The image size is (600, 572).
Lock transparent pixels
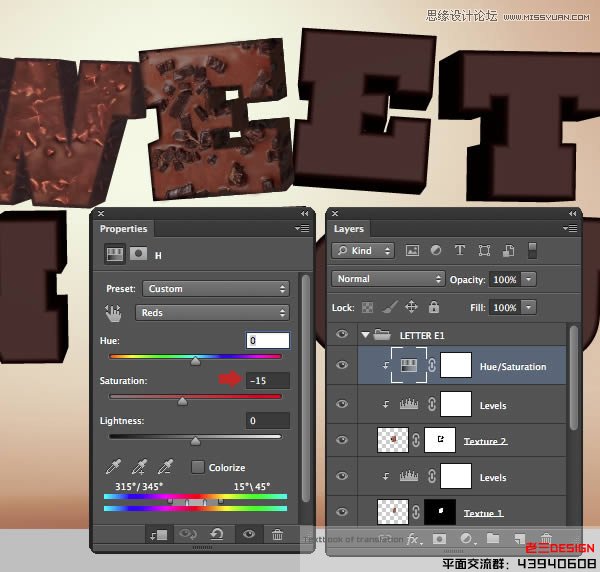pyautogui.click(x=367, y=308)
